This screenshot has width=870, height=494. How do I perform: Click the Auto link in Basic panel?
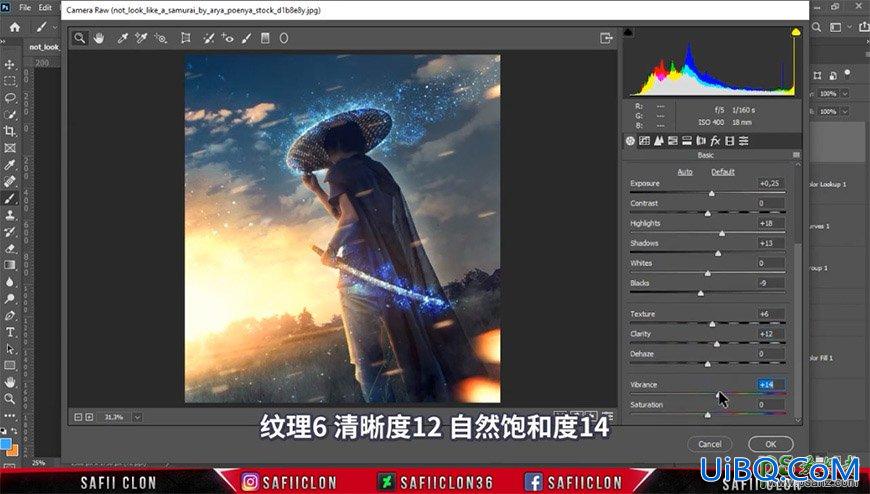[x=685, y=172]
